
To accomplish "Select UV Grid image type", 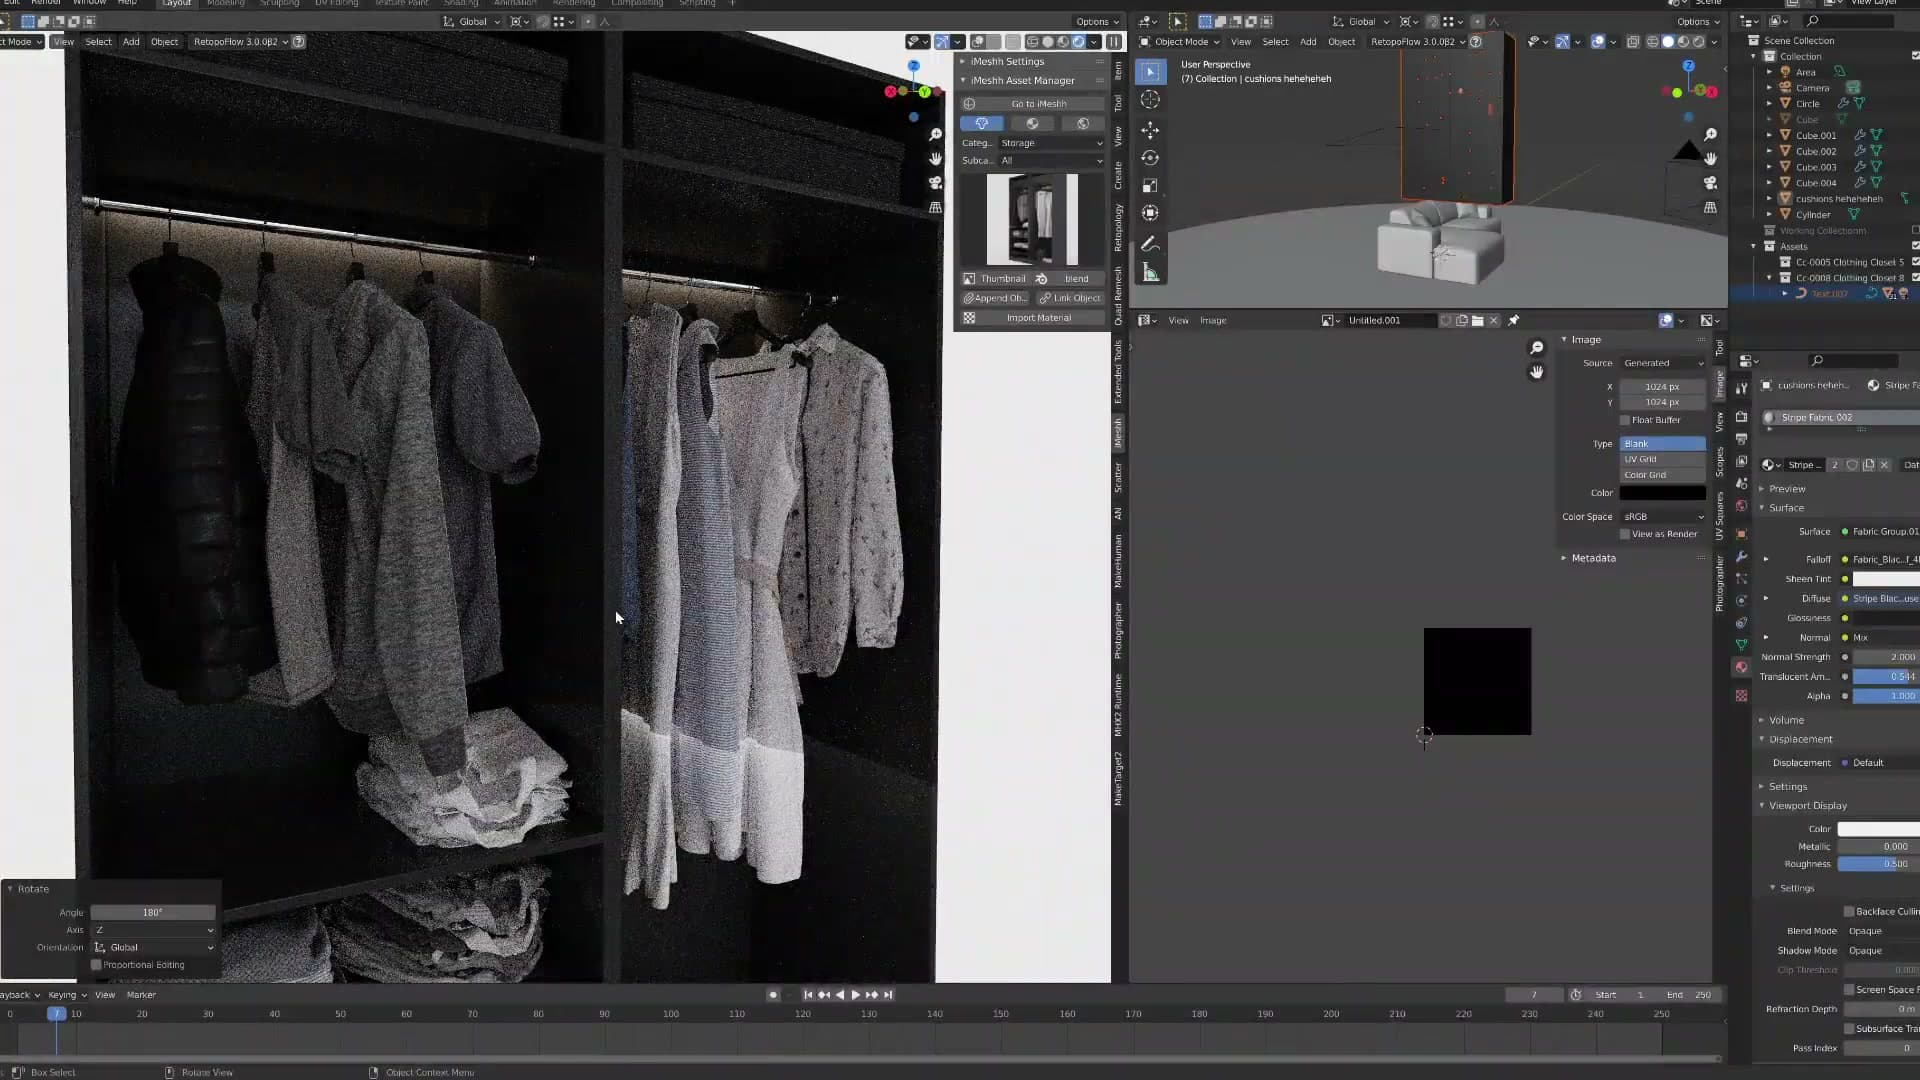I will coord(1663,460).
